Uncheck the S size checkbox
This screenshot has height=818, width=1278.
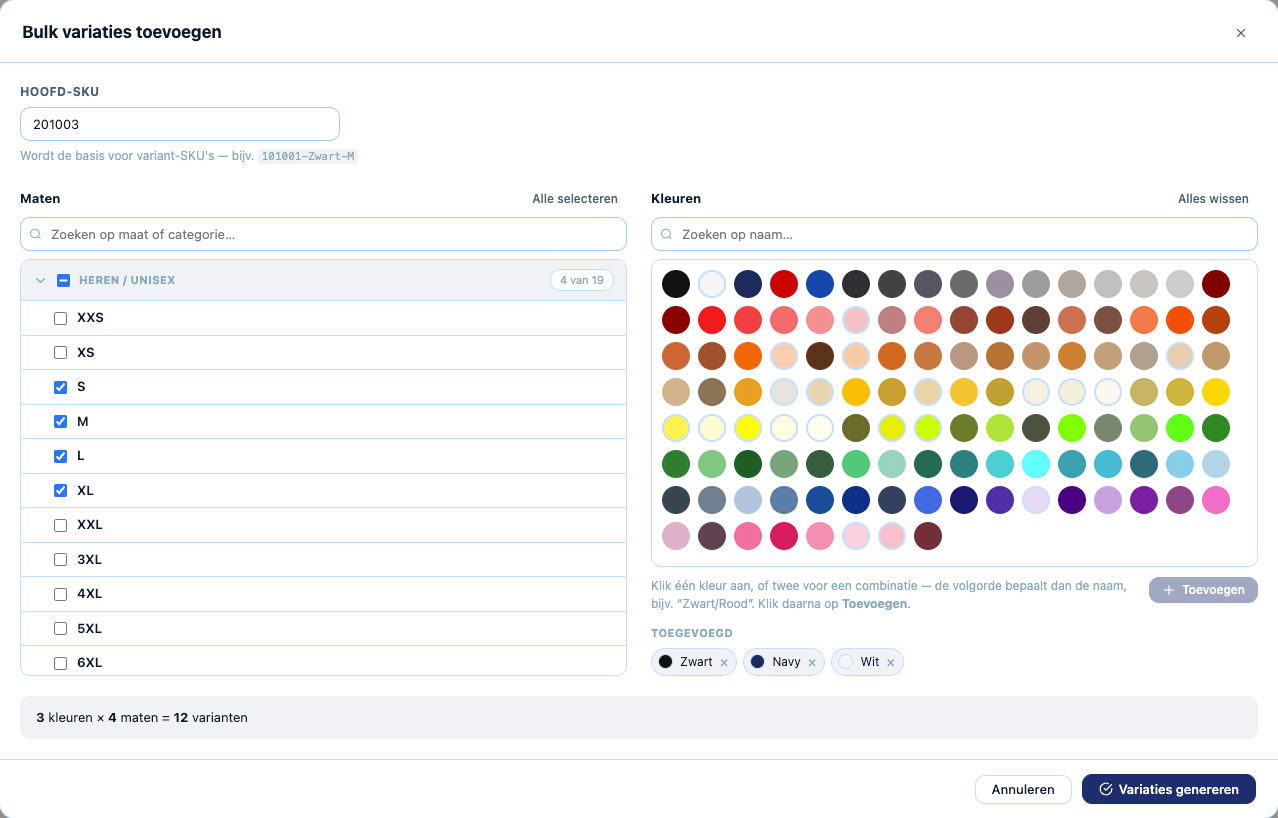[60, 387]
